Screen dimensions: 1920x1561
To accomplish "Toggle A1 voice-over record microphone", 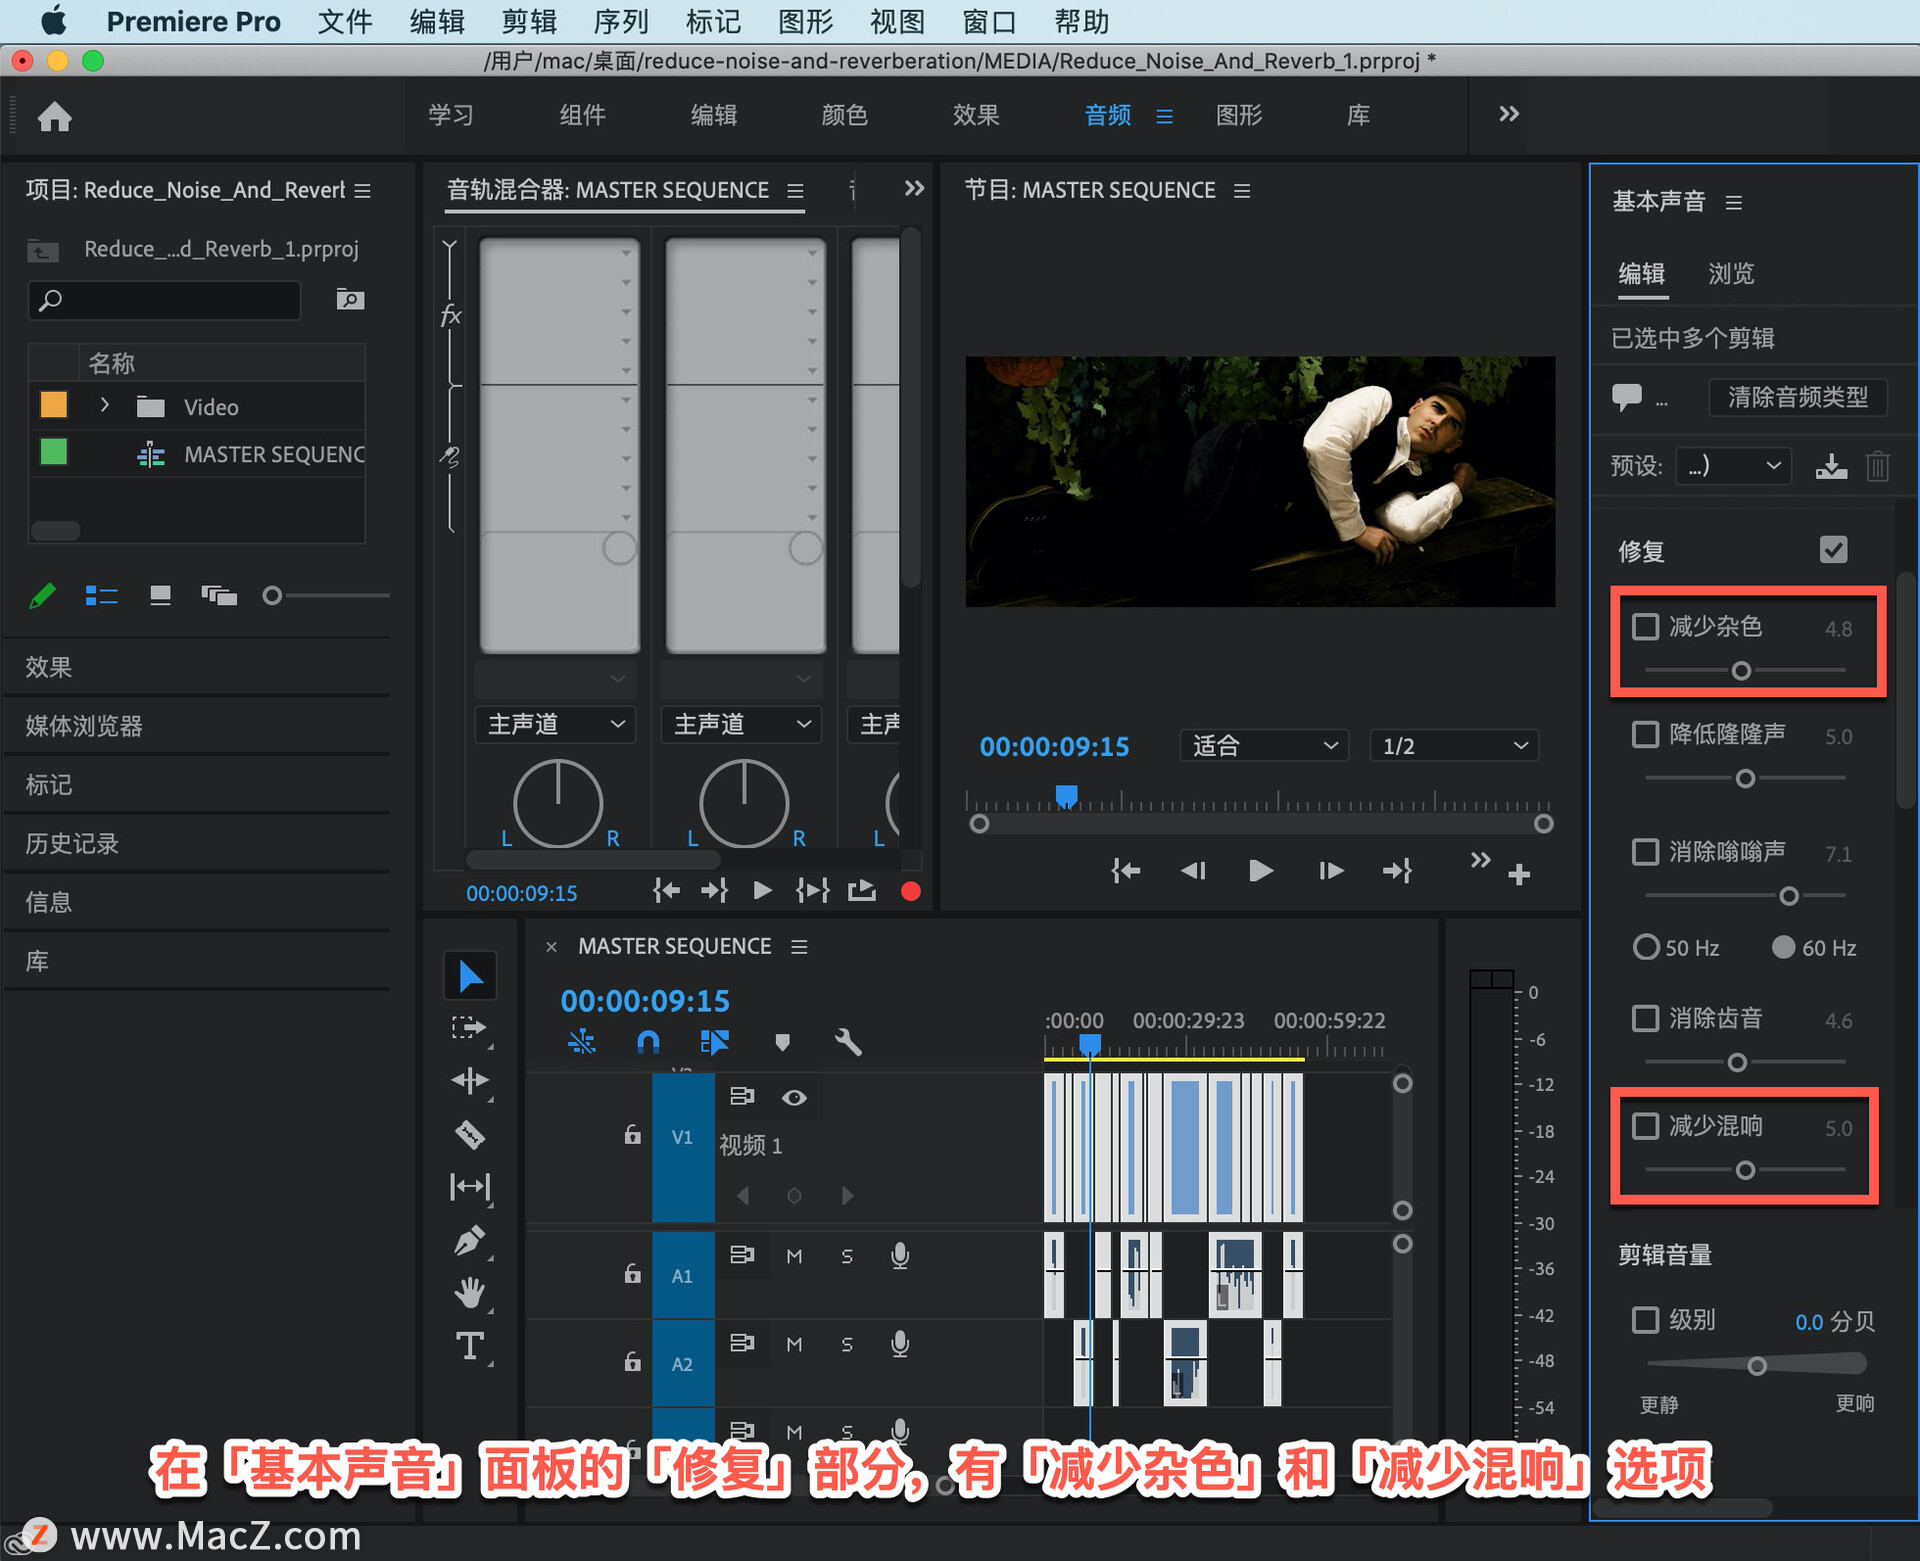I will coord(899,1256).
